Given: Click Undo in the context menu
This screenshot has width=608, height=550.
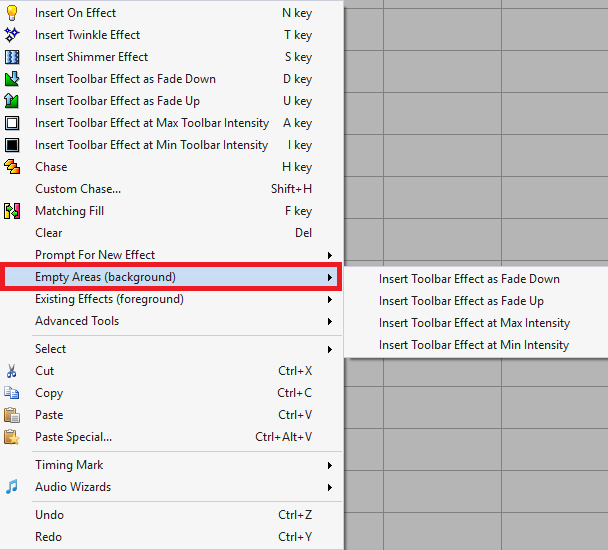Looking at the screenshot, I should pyautogui.click(x=49, y=515).
